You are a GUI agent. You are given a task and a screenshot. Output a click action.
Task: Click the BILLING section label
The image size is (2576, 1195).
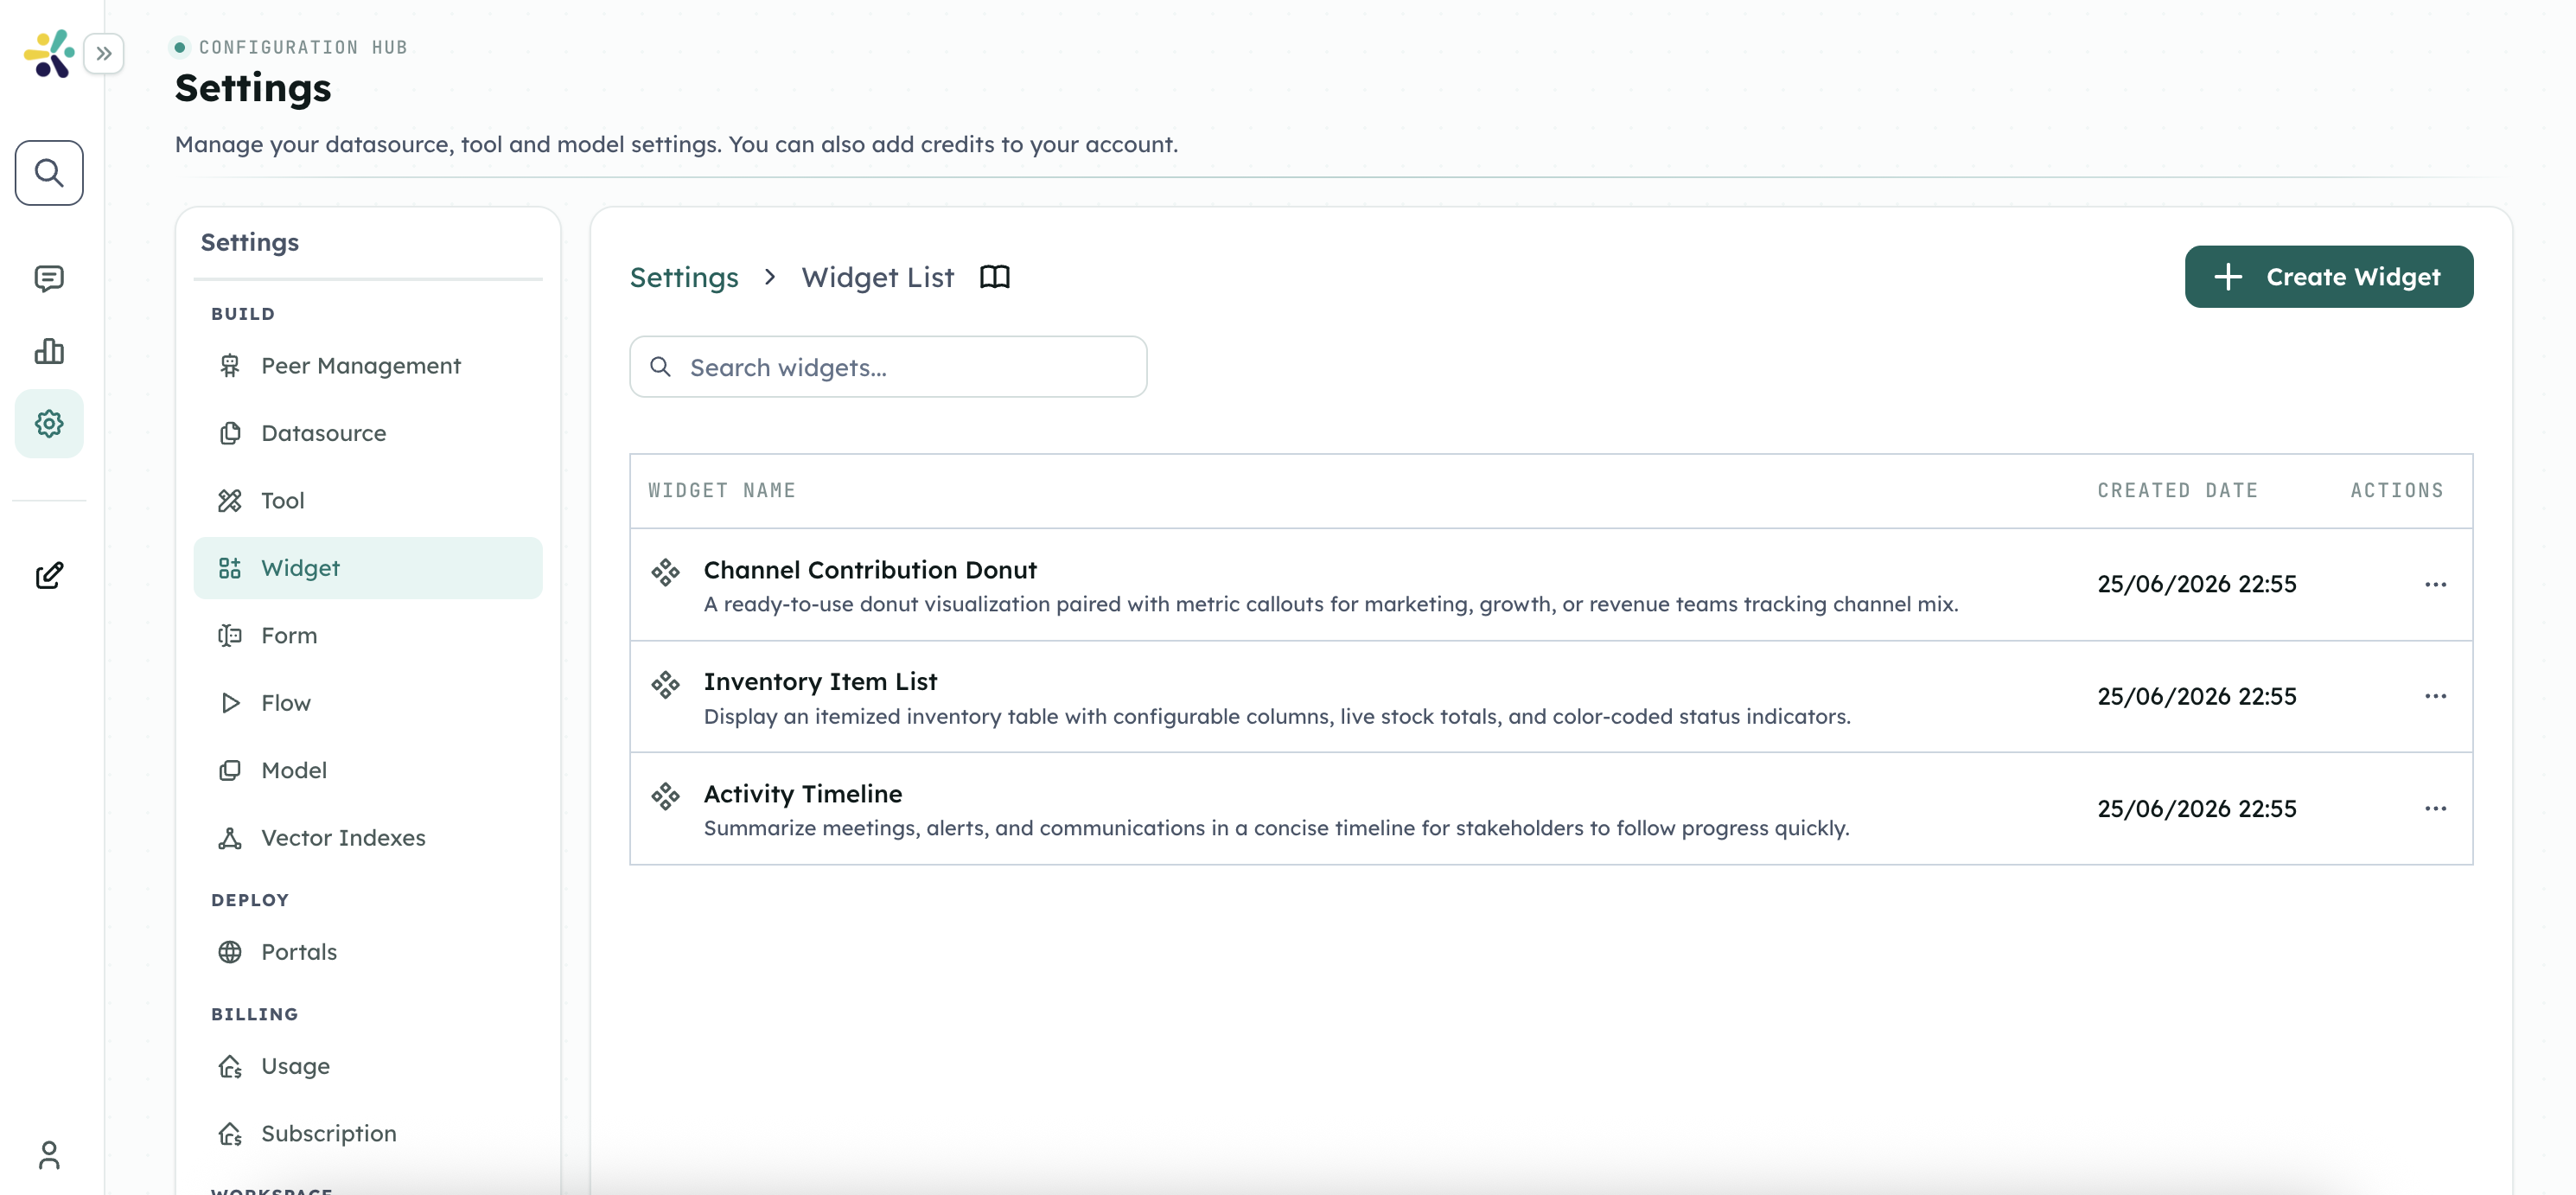click(255, 1014)
